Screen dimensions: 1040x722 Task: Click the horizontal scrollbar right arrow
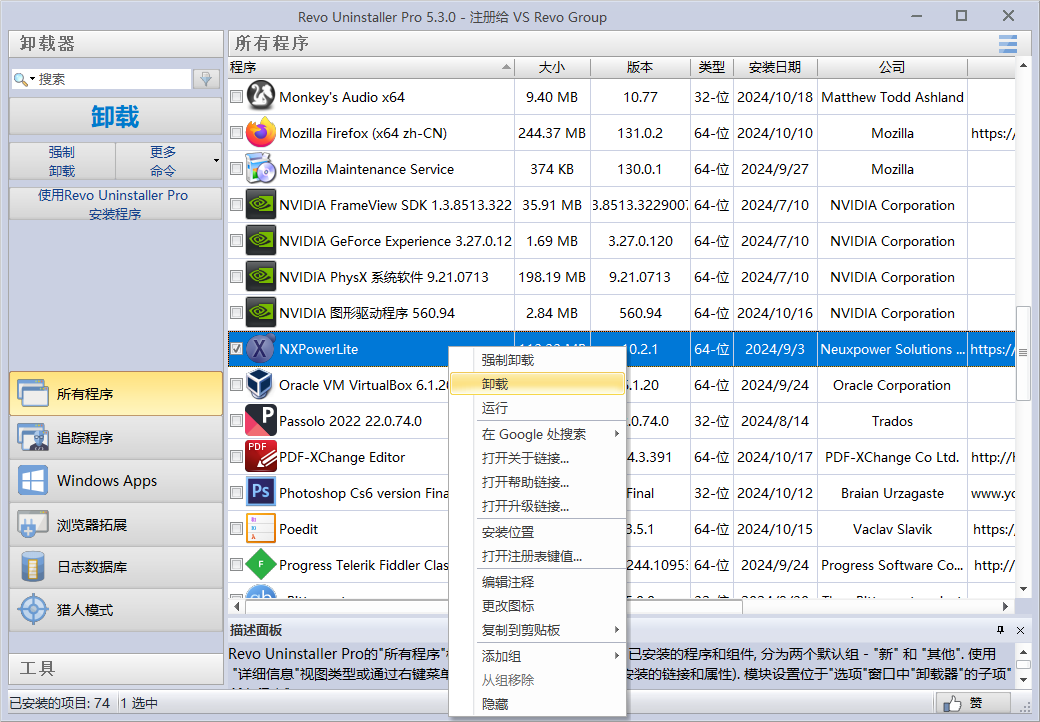(1006, 606)
